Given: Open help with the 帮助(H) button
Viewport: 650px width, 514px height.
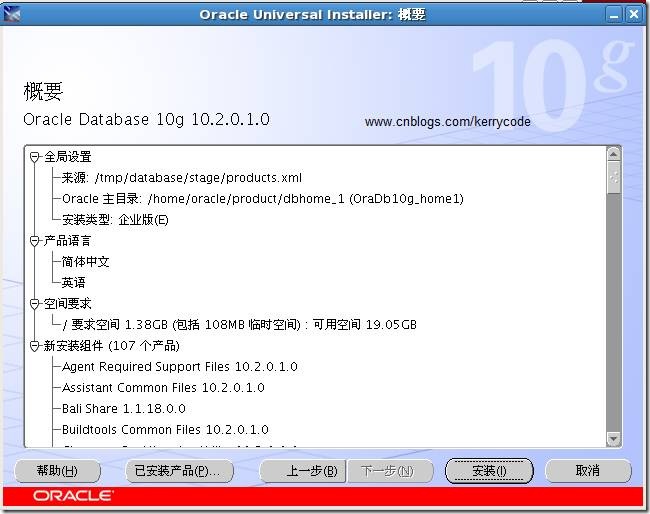Looking at the screenshot, I should (58, 471).
